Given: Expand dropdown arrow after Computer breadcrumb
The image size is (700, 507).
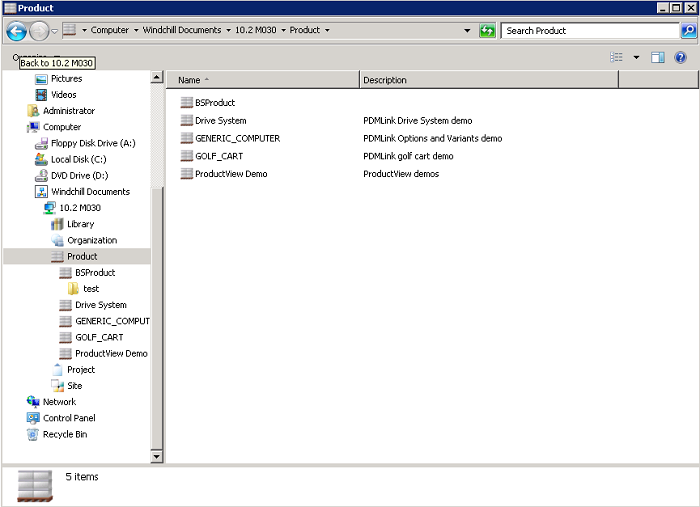Looking at the screenshot, I should coord(136,30).
